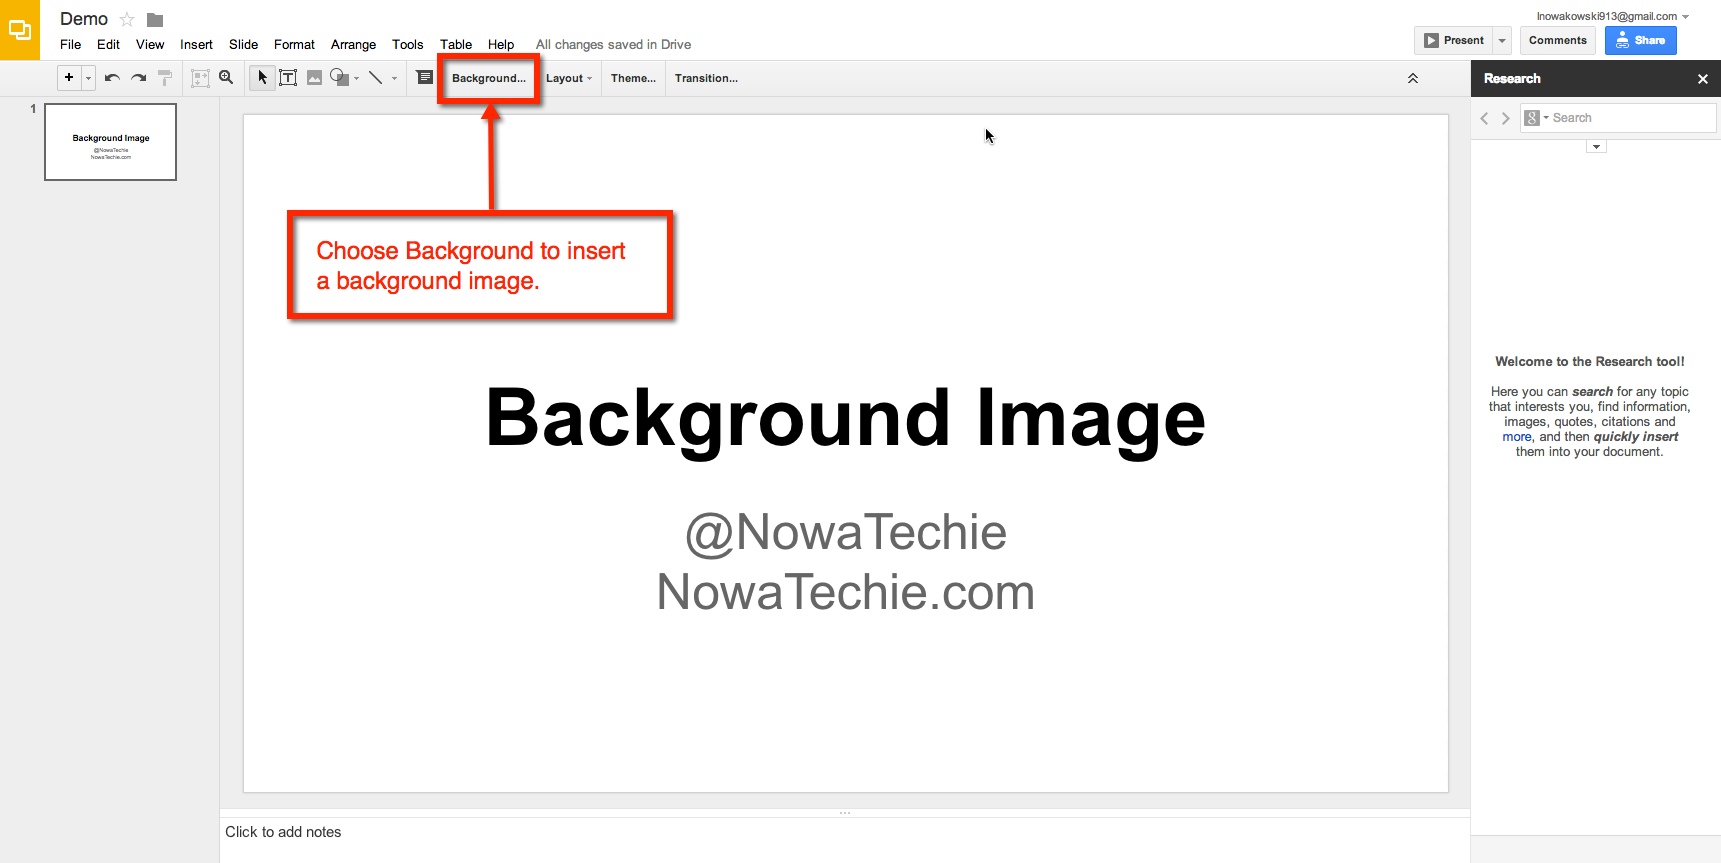Click the undo arrow icon

click(112, 78)
